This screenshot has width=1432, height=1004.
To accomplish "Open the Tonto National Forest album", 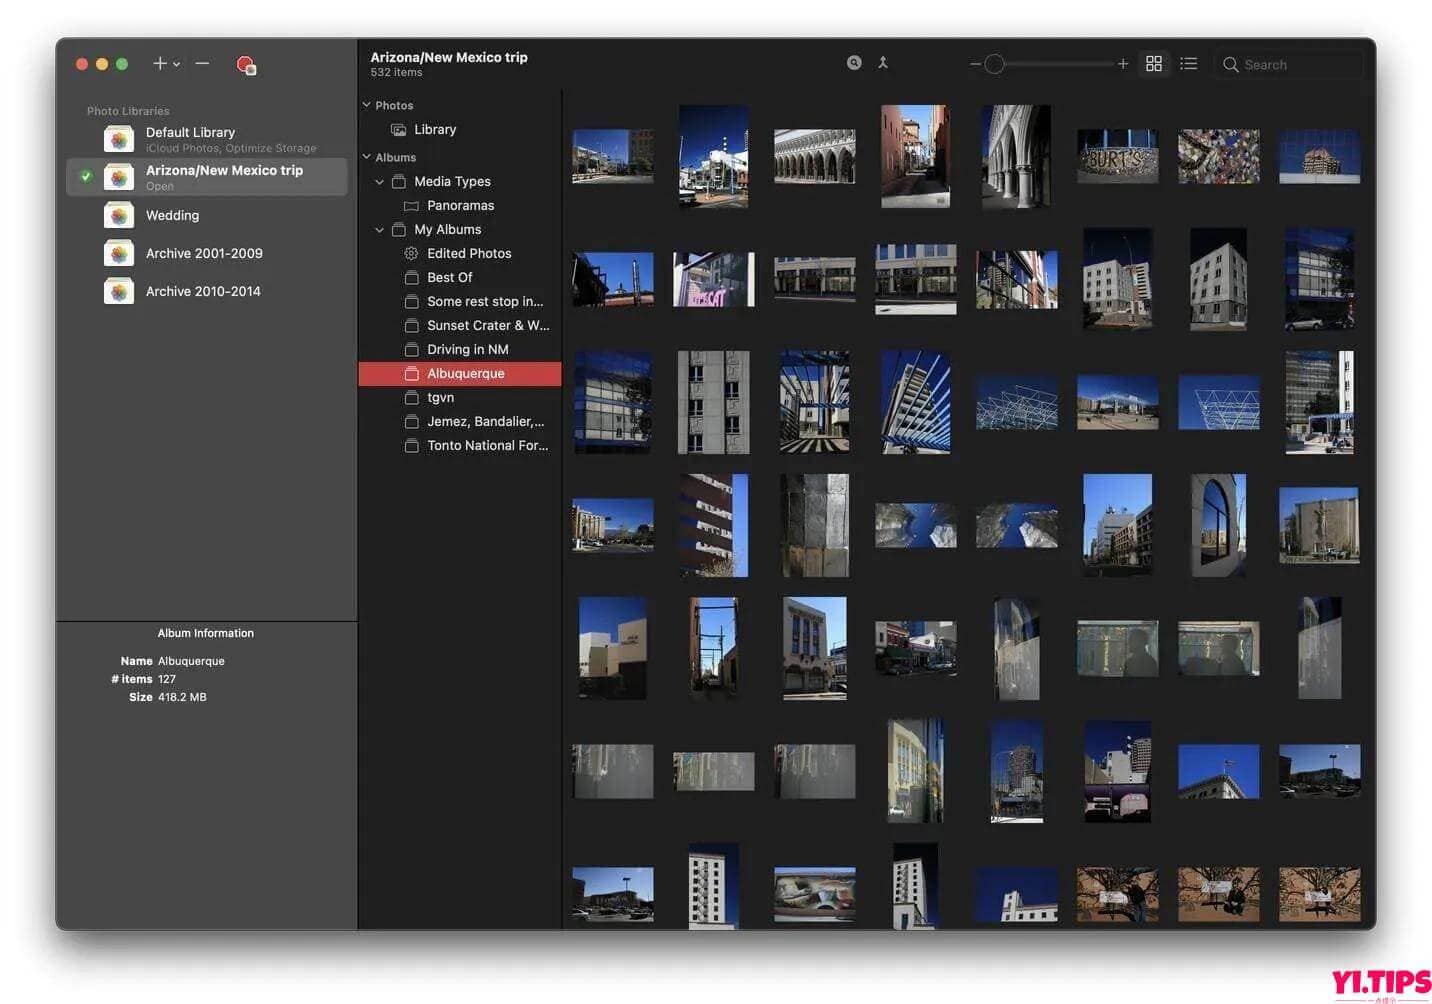I will 488,445.
